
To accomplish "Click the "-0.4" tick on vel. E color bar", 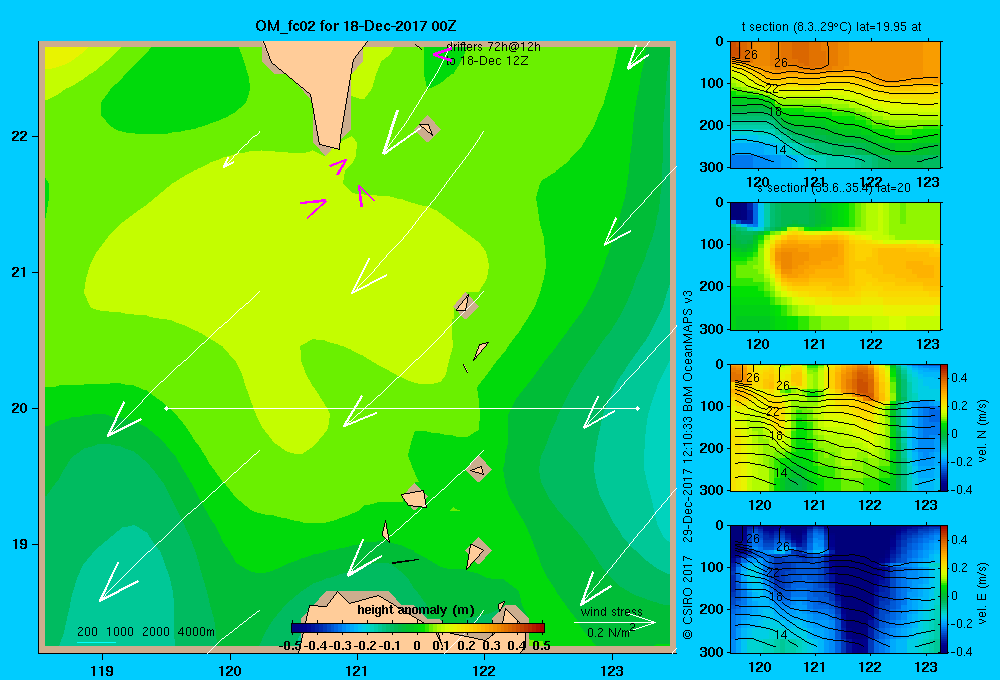I will [960, 651].
